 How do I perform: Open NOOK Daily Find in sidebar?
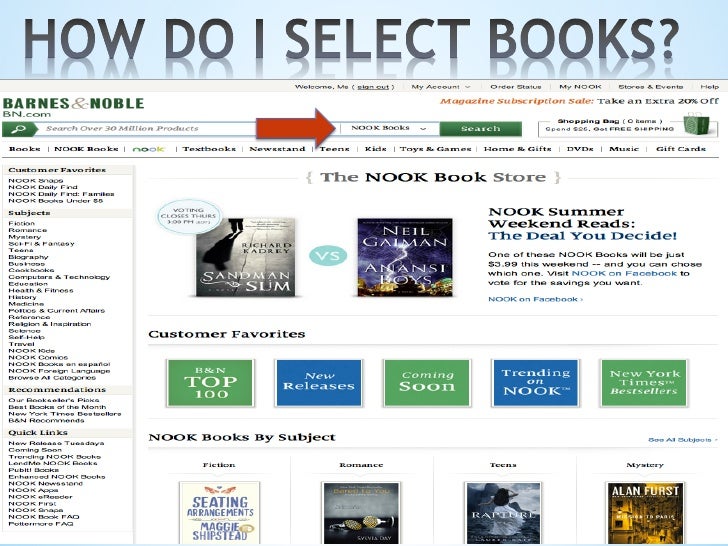(x=43, y=187)
